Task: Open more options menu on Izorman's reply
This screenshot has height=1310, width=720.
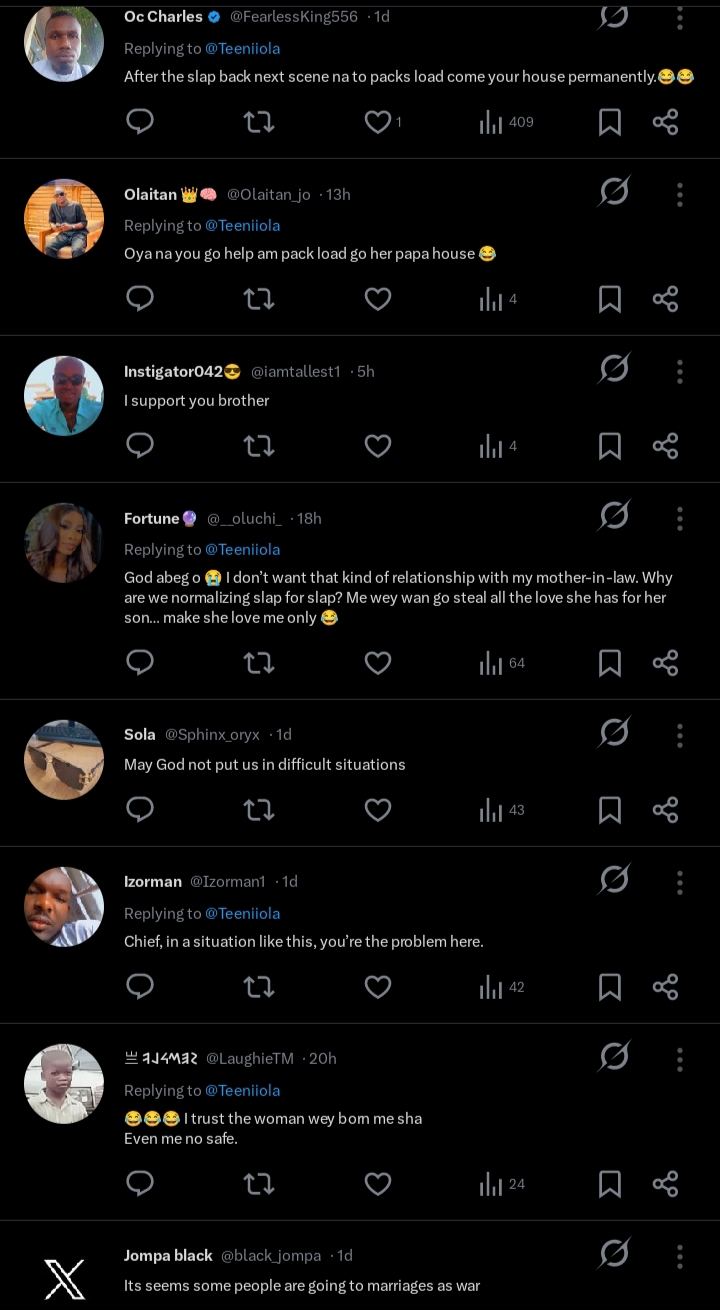Action: click(679, 881)
